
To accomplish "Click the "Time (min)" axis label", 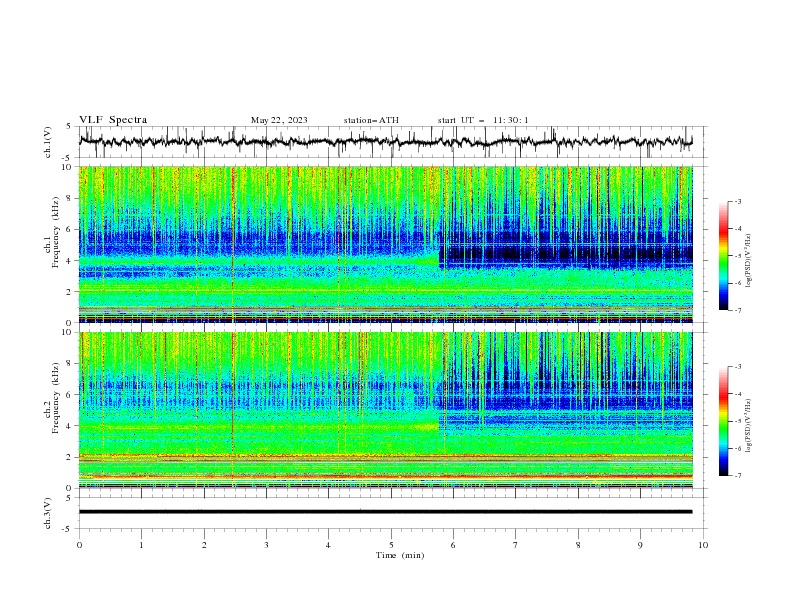I will tap(400, 555).
